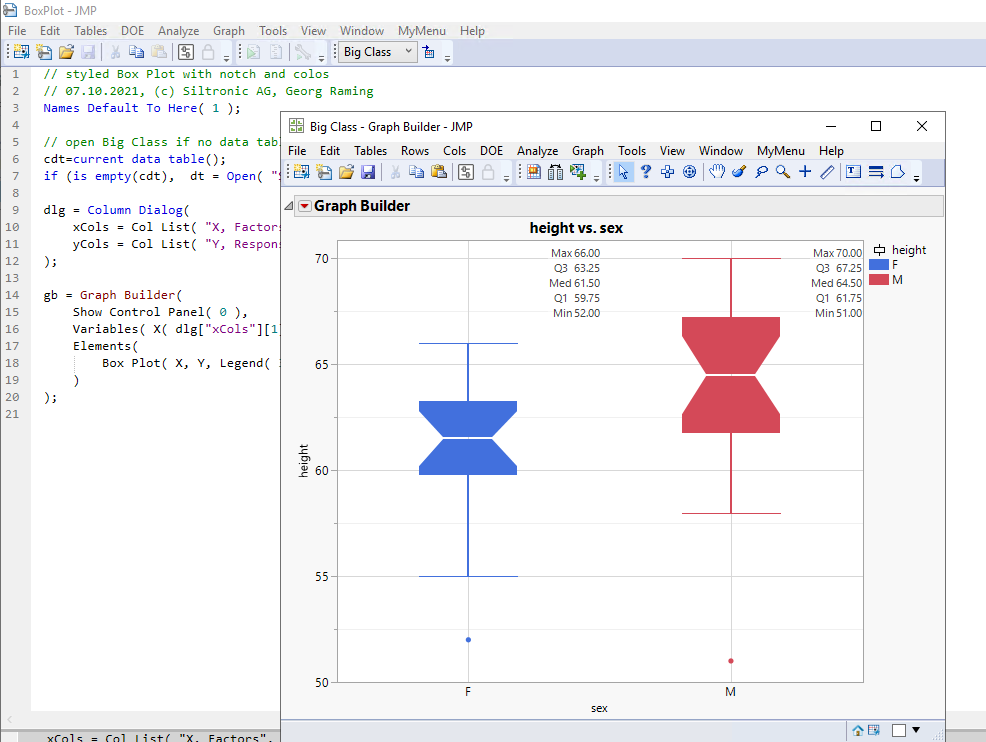
Task: Click the New Data Table icon
Action: coord(300,171)
